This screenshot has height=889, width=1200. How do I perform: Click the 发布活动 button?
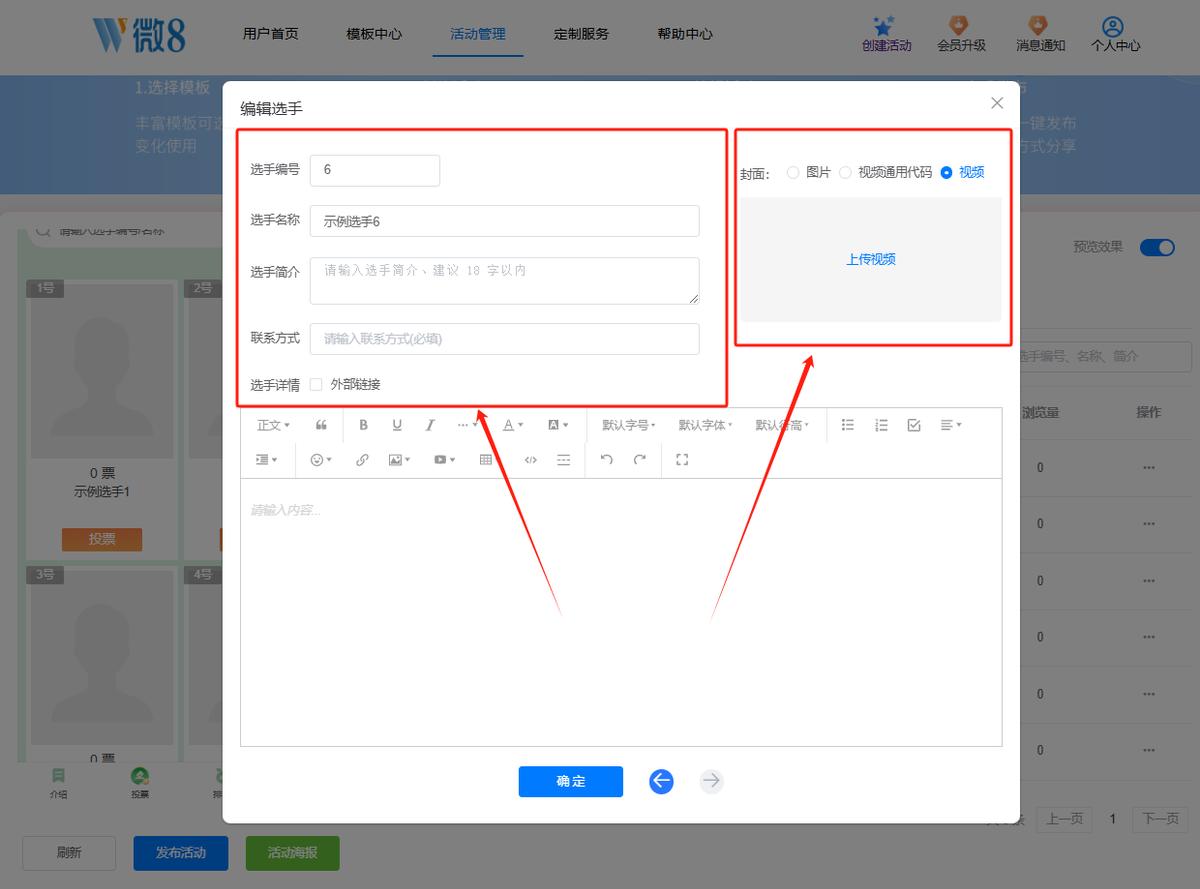pyautogui.click(x=181, y=853)
